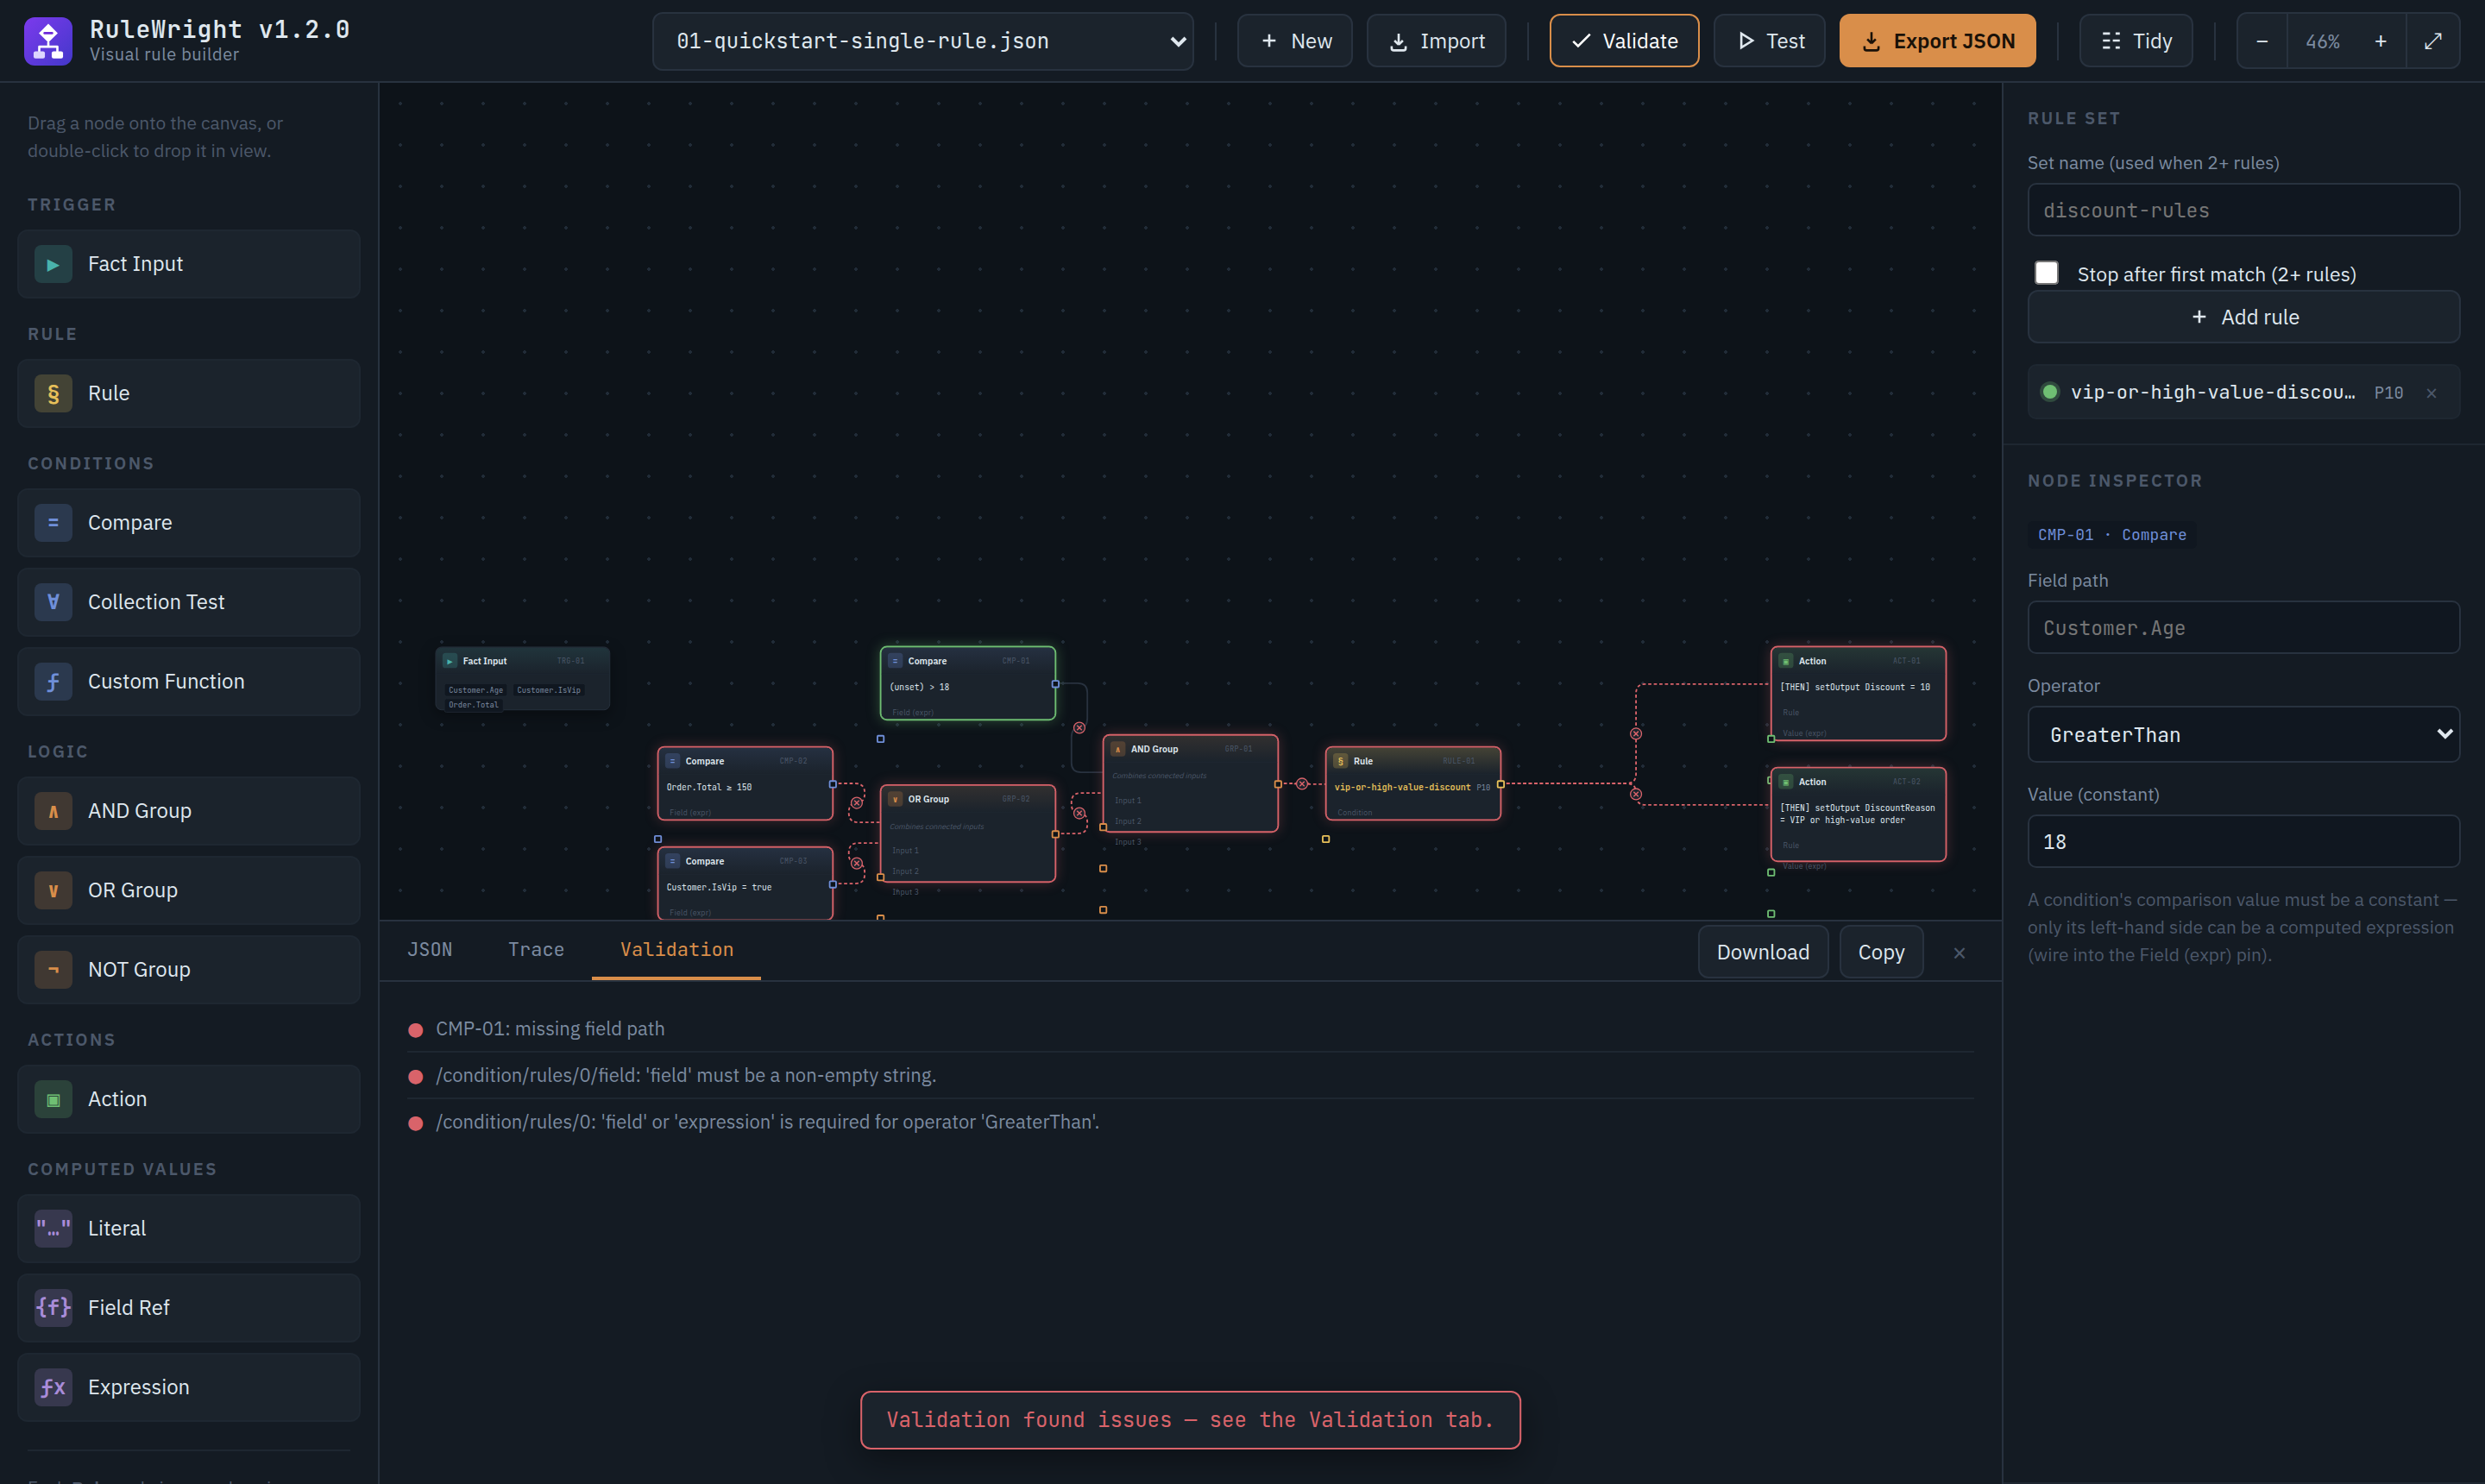Select the Compare CMP-01 node on canvas

pyautogui.click(x=967, y=683)
